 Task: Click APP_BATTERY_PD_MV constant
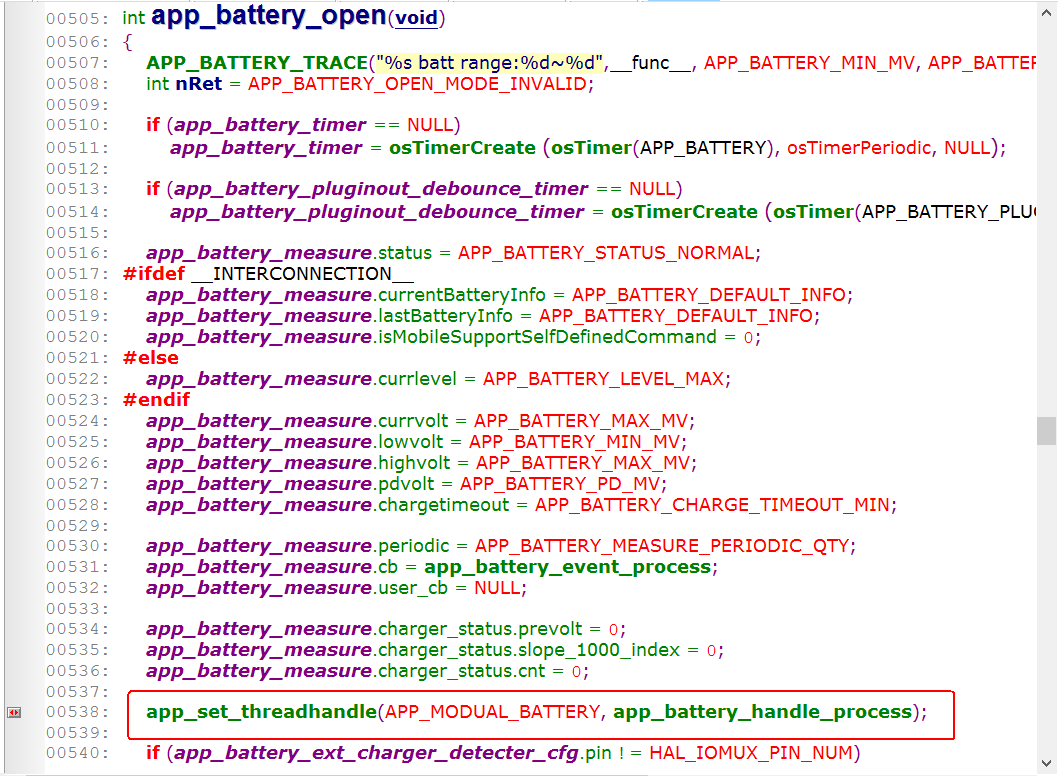[560, 484]
